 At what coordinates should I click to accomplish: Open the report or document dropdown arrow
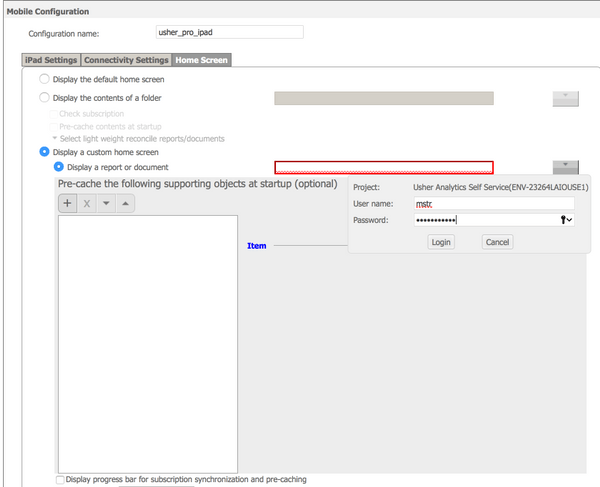[566, 167]
